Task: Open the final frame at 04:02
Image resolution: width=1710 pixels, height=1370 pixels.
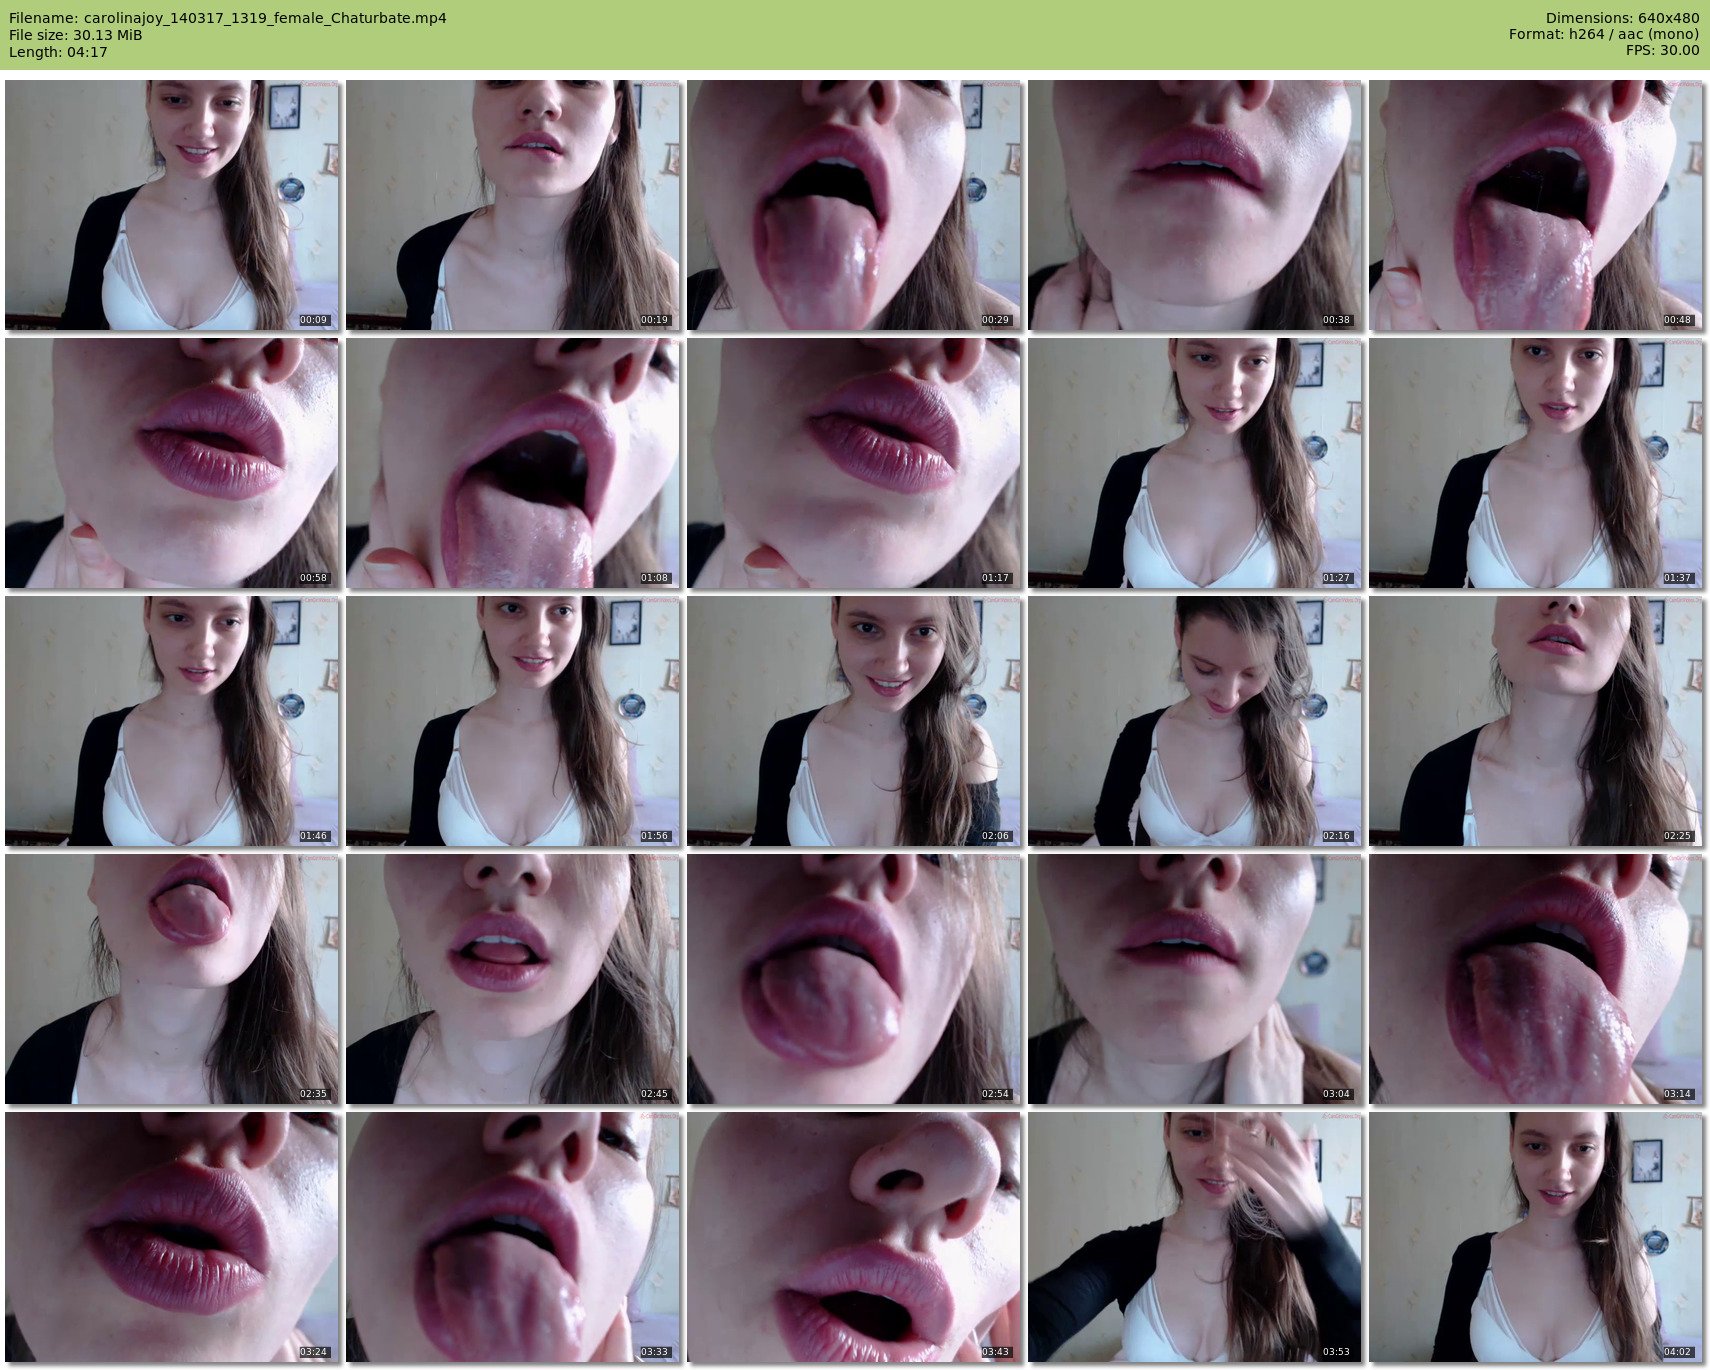Action: coord(1536,1237)
